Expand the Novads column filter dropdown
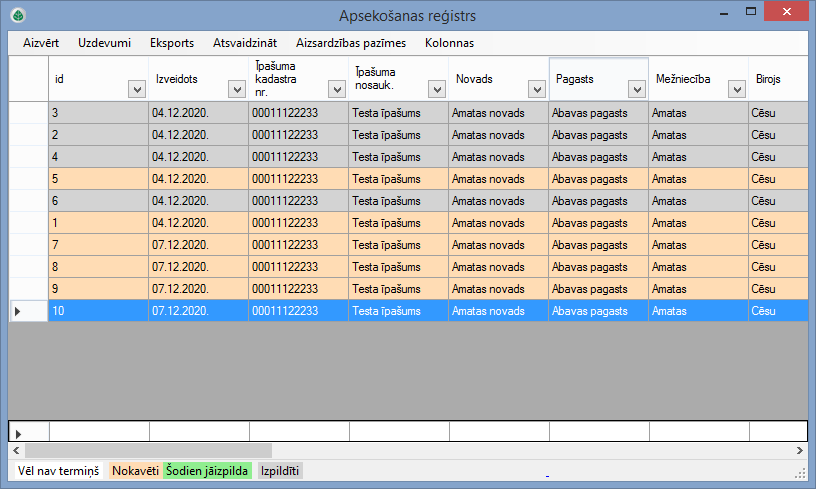 tap(537, 89)
